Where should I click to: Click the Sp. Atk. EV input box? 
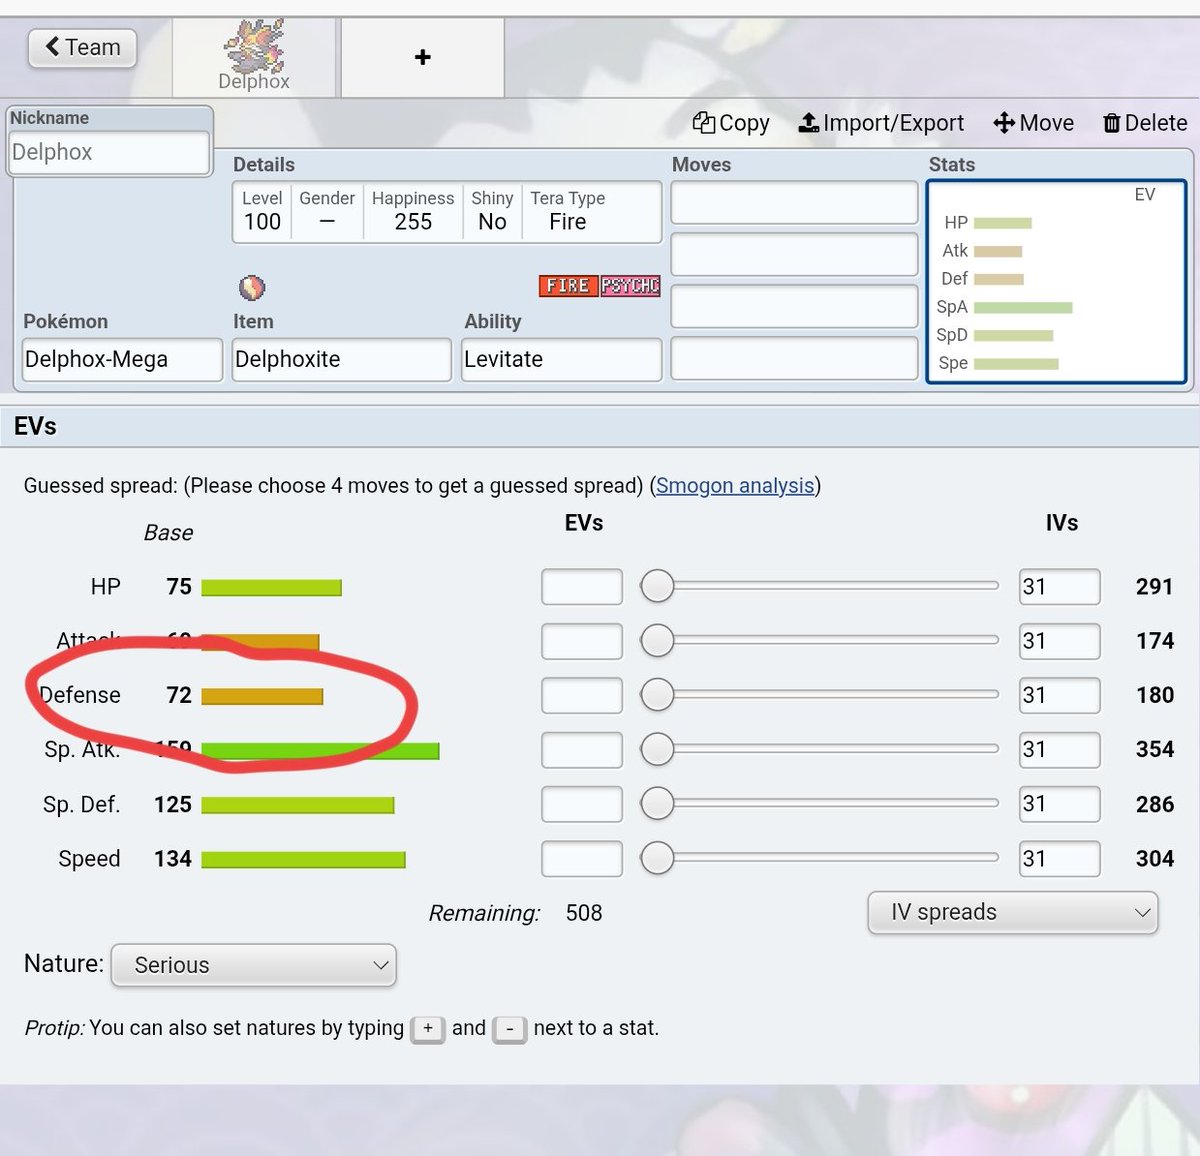pyautogui.click(x=582, y=749)
